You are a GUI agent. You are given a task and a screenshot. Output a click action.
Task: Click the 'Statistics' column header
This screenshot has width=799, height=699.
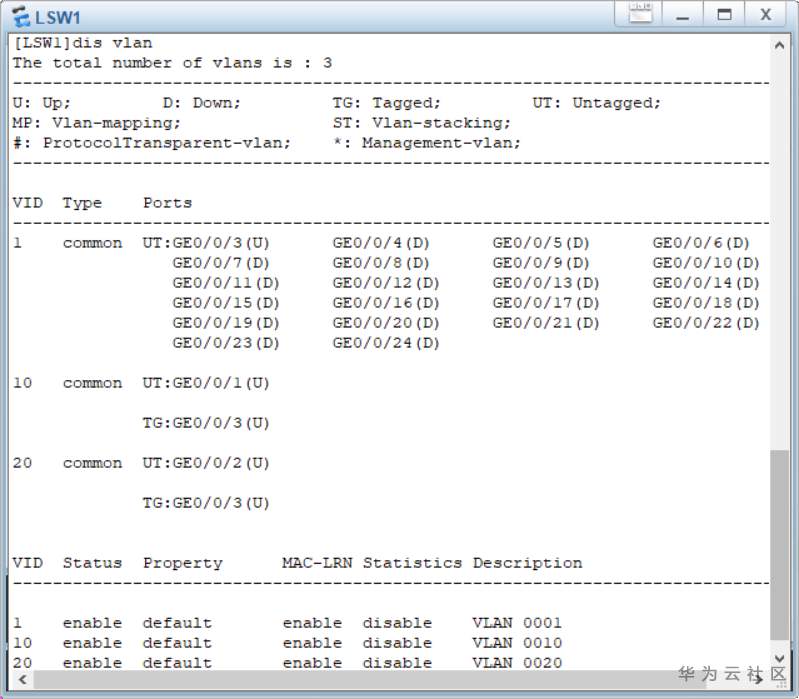click(412, 563)
